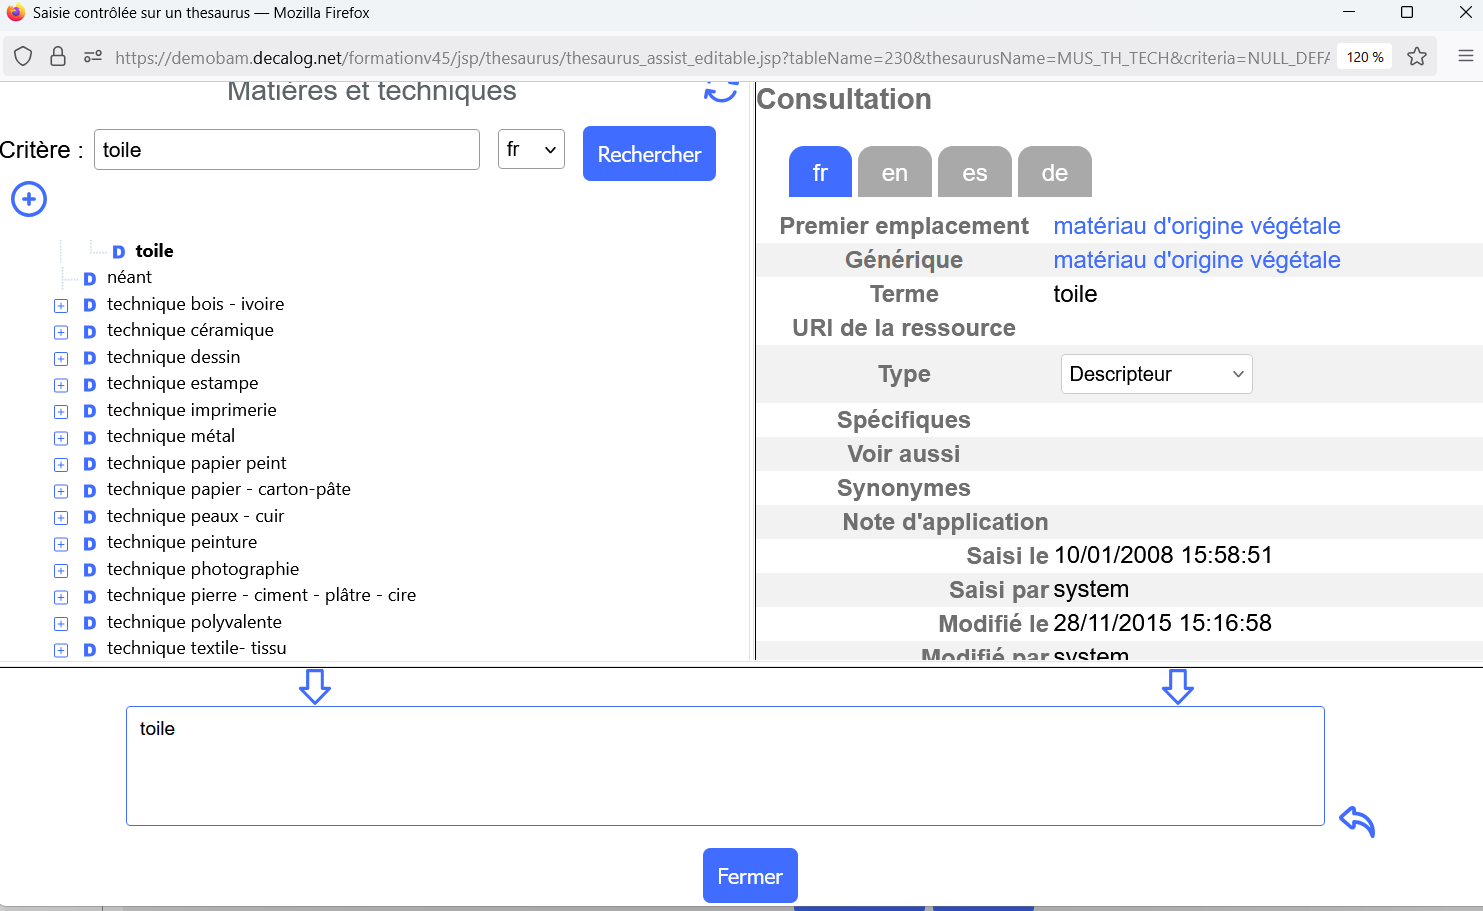1483x911 pixels.
Task: Click the right down-arrow insert icon
Action: point(1177,687)
